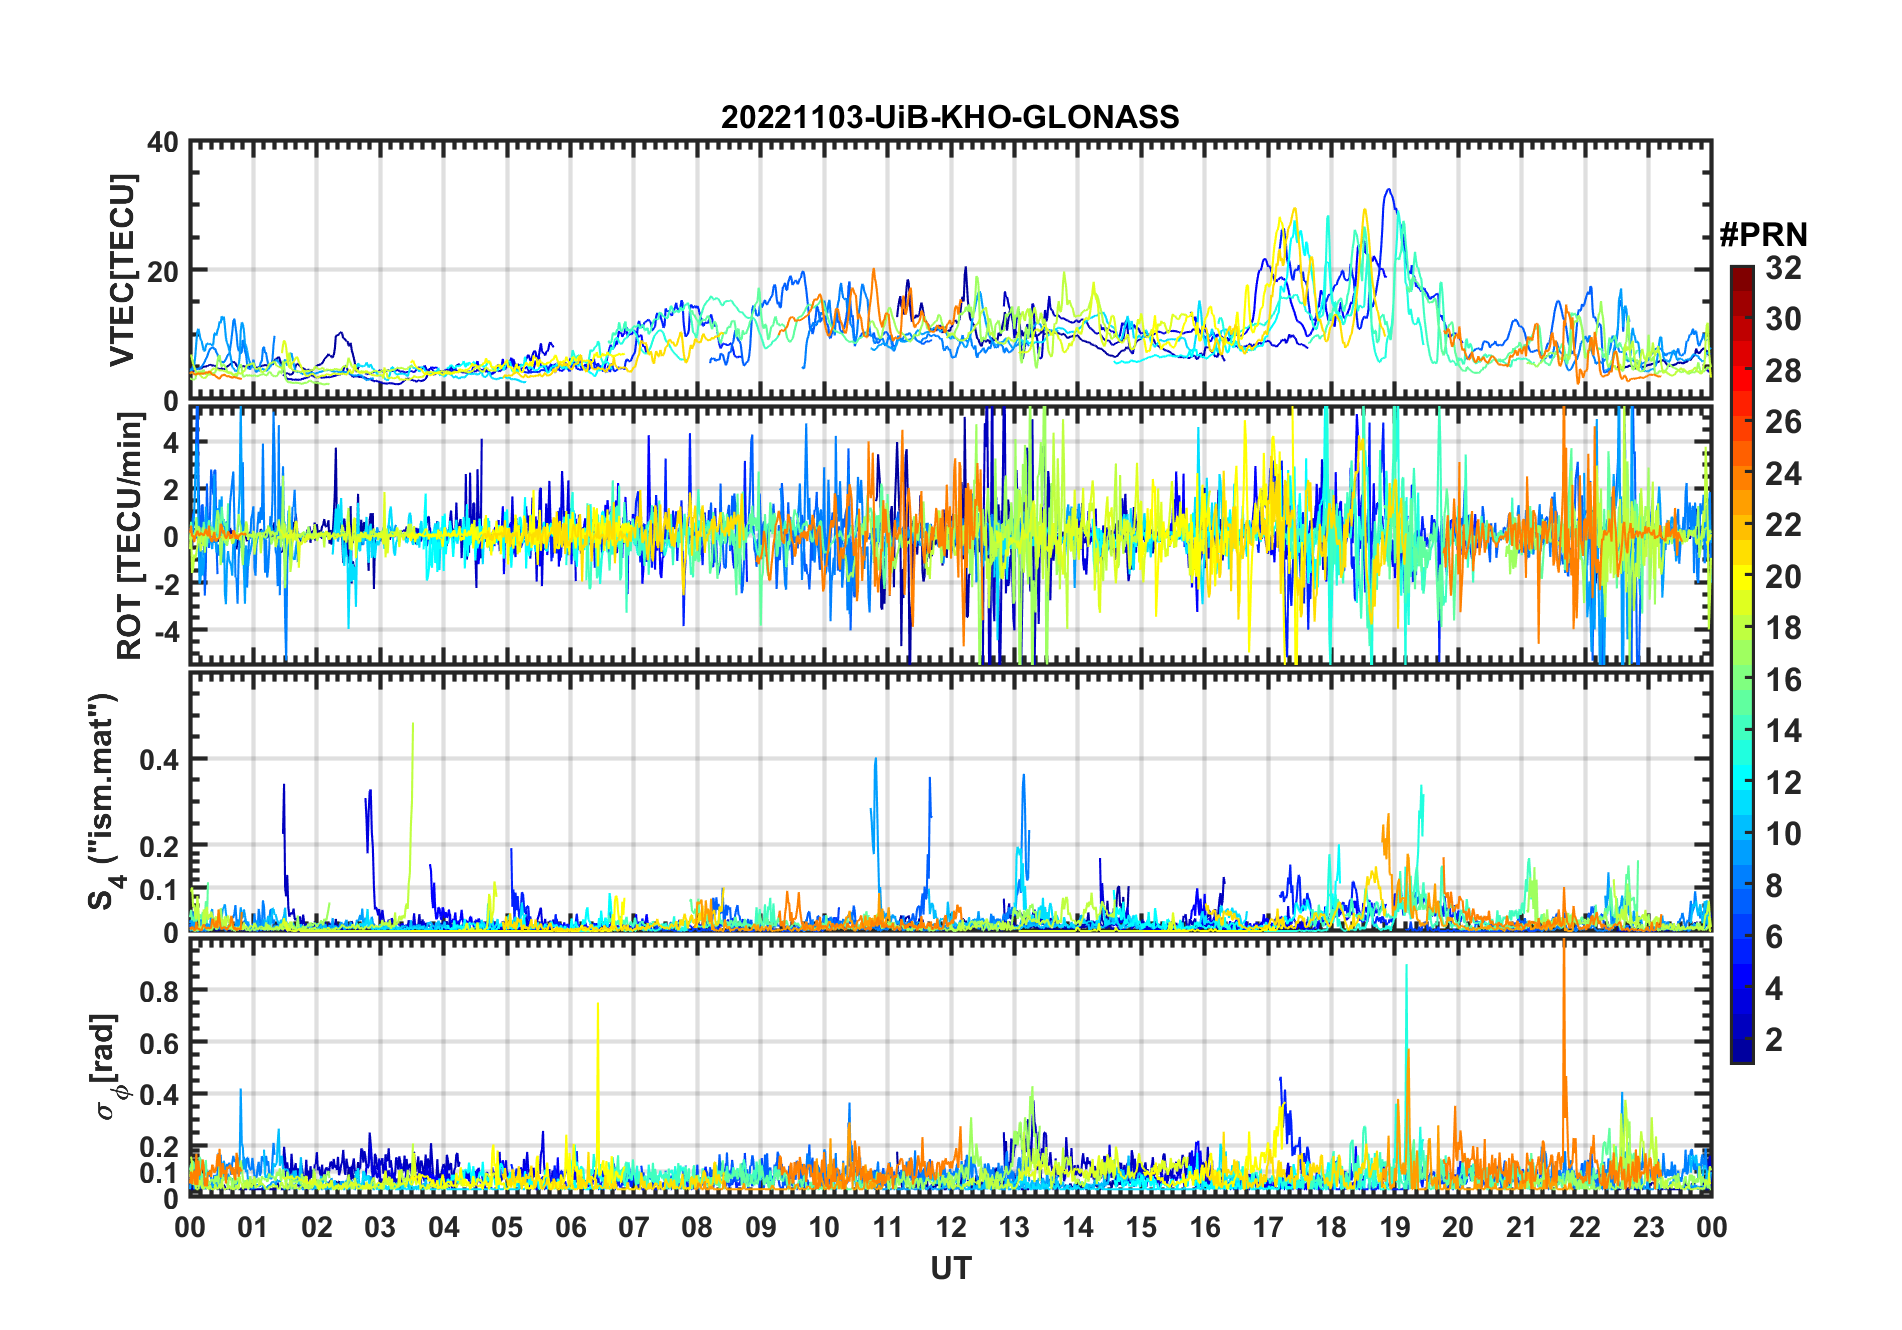Image resolution: width=1902 pixels, height=1330 pixels.
Task: Click the x-axis hour label 03
Action: 380,1227
